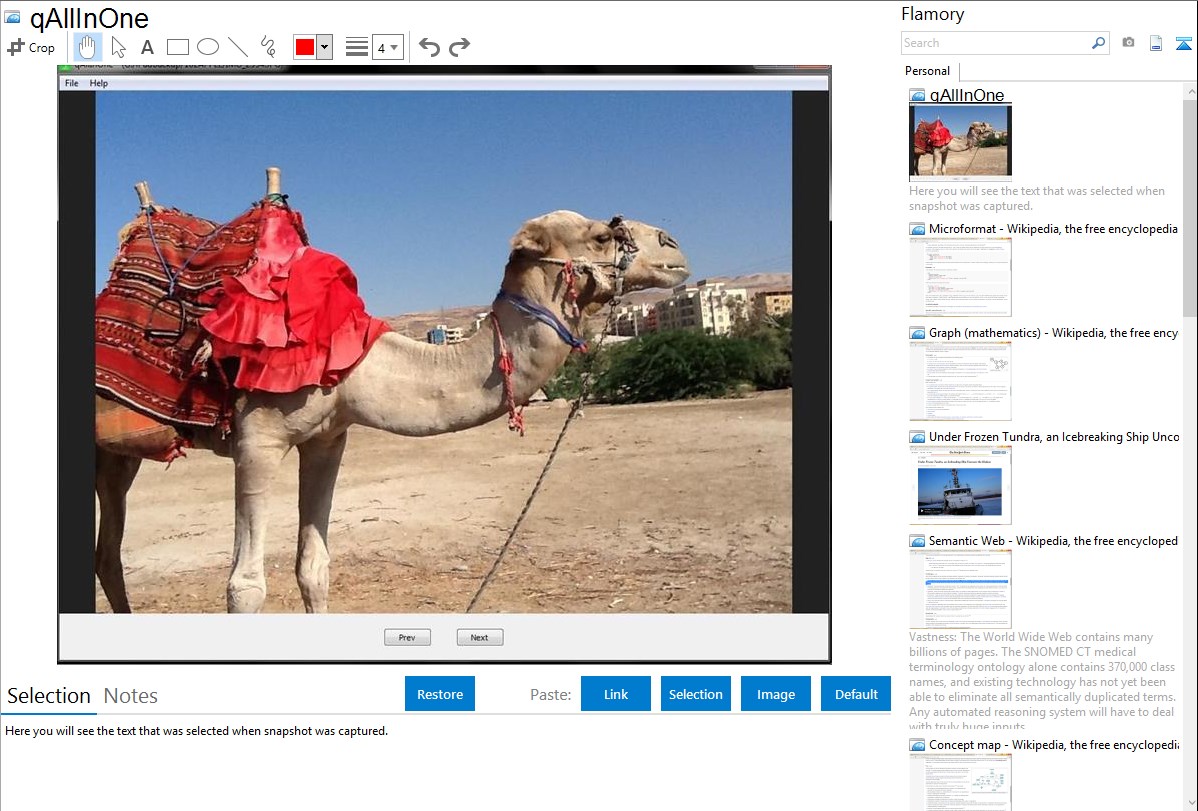
Task: Click the document page icon in Flamory header
Action: click(1156, 43)
